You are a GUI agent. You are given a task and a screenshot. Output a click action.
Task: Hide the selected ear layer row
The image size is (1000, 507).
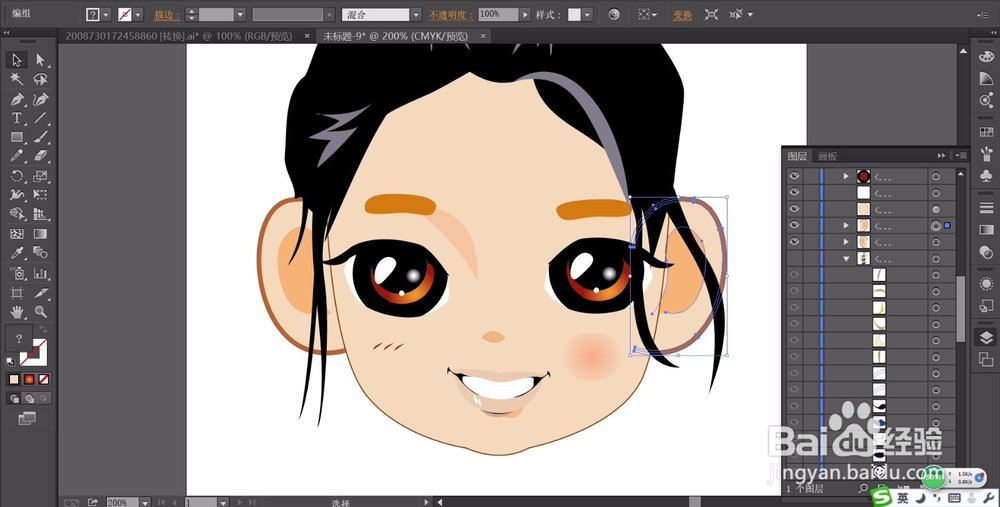[x=794, y=225]
